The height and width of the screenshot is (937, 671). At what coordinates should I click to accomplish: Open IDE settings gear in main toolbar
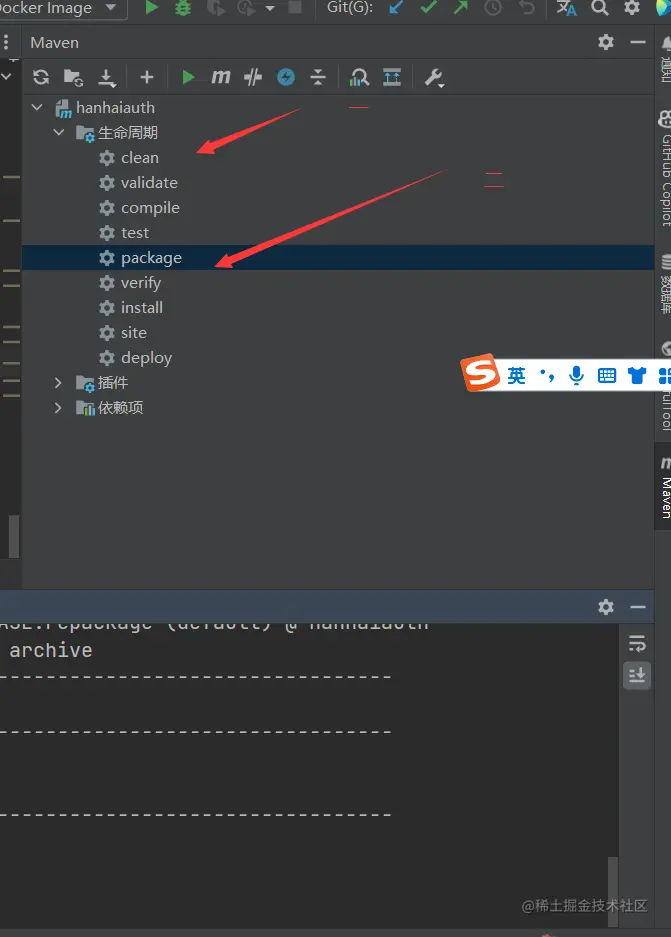[x=632, y=8]
